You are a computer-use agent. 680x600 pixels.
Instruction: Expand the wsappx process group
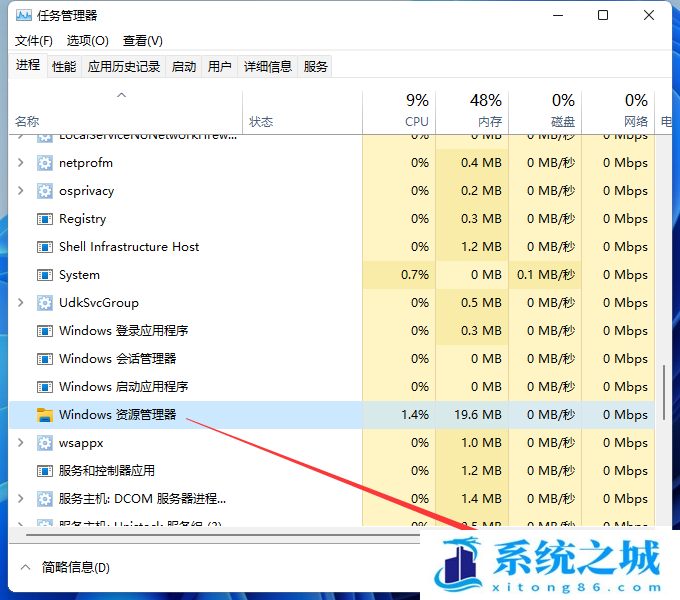click(21, 443)
